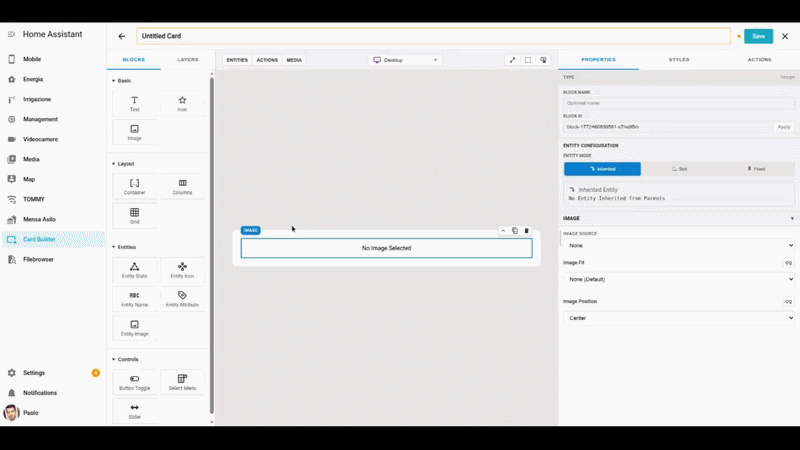Close the card editor with the X
This screenshot has width=800, height=450.
[x=785, y=36]
